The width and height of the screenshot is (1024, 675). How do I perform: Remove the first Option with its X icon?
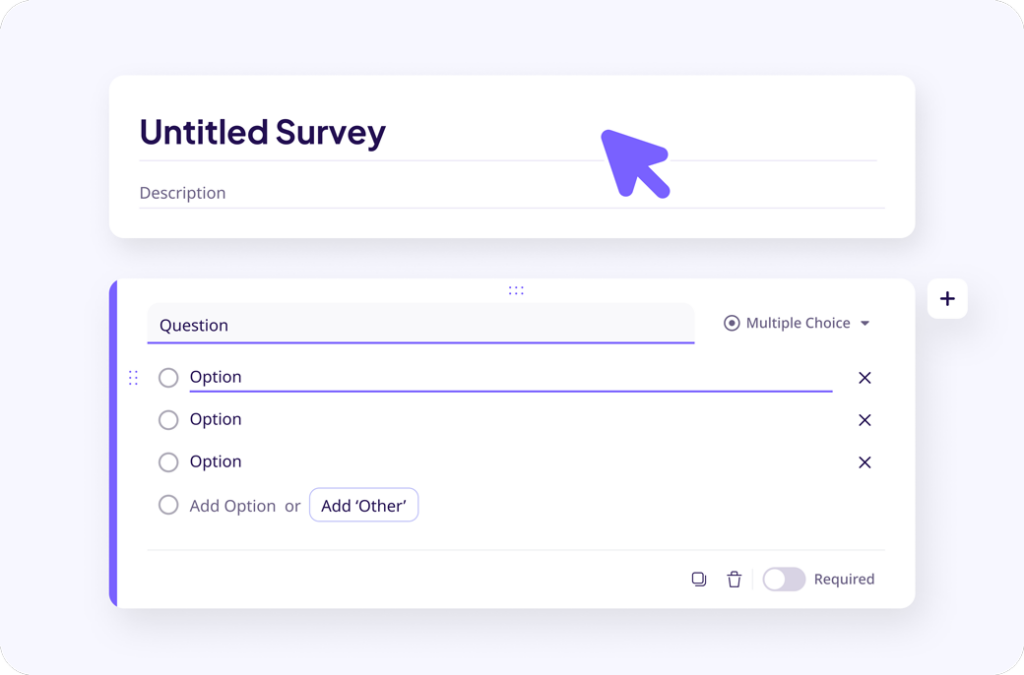[864, 378]
